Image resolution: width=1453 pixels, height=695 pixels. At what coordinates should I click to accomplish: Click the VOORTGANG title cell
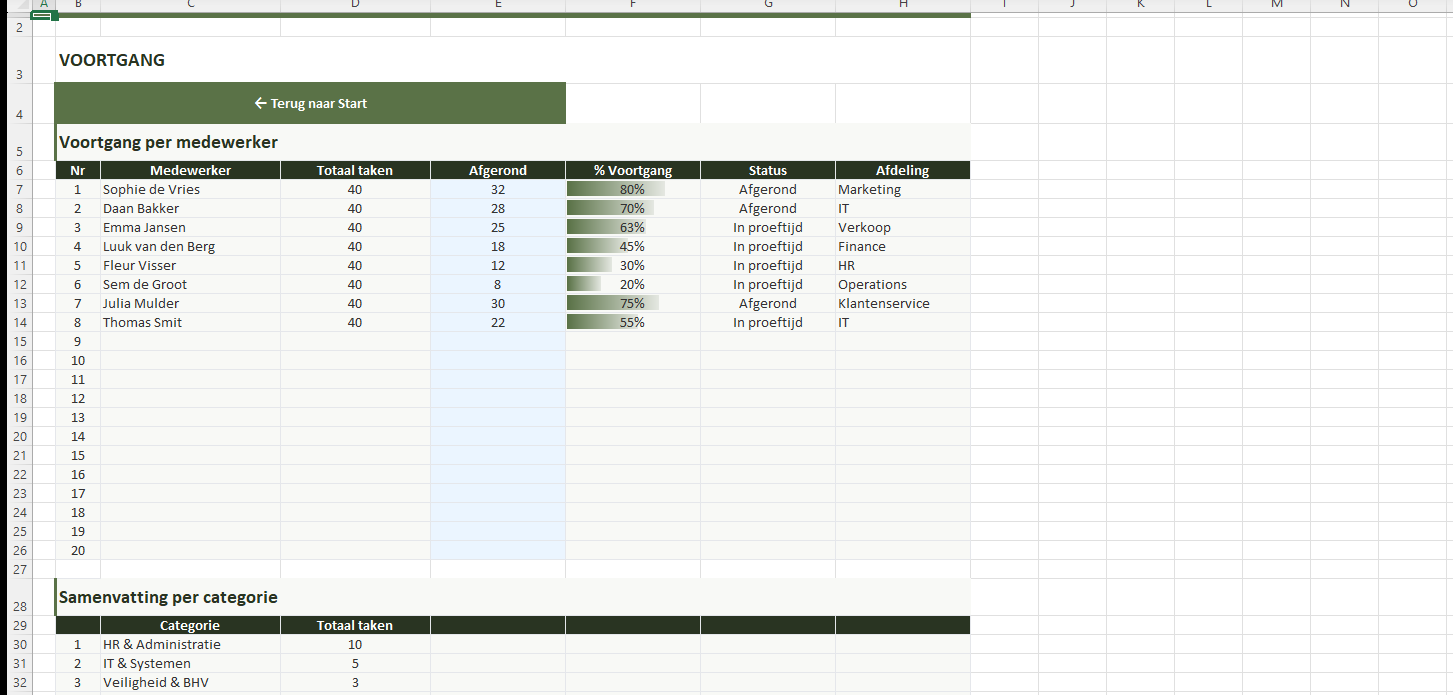point(112,60)
